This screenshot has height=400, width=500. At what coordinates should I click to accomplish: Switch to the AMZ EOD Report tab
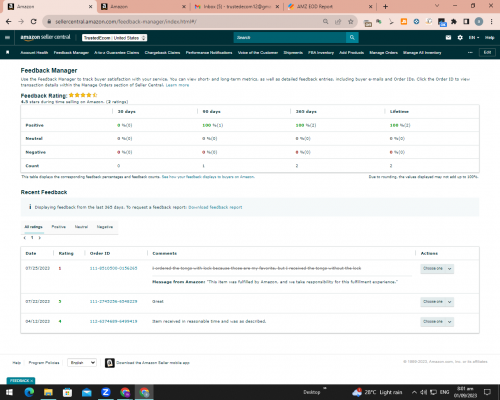[330, 6]
